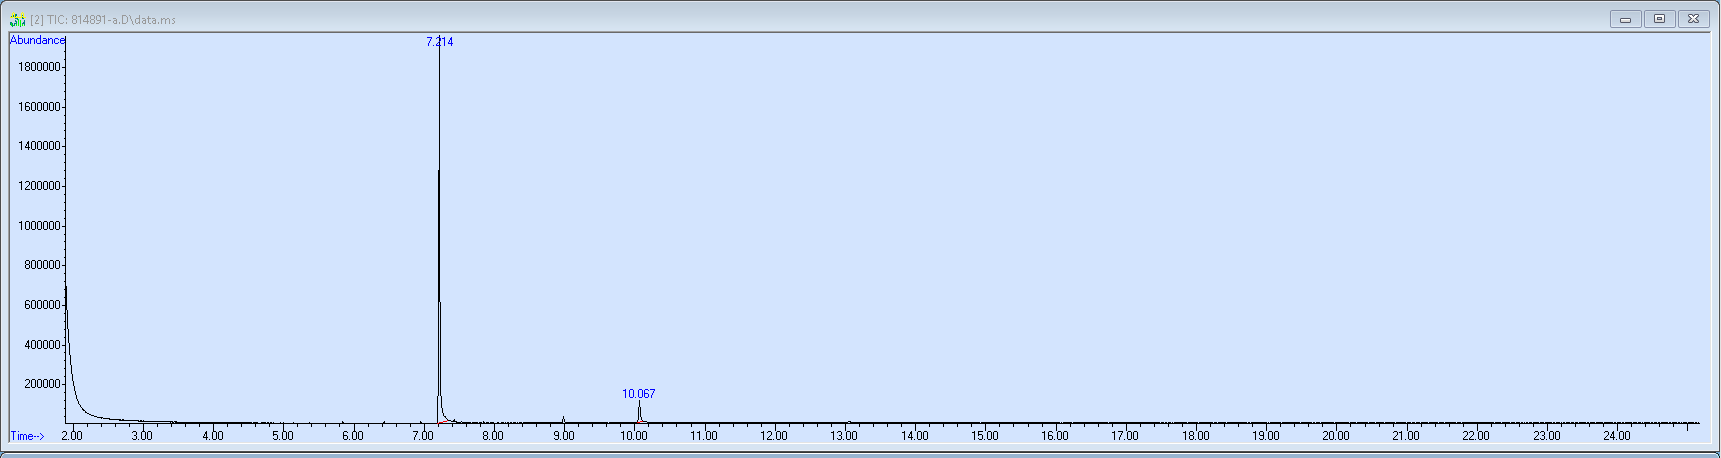
Task: Click the Time--> axis label
Action: [x=28, y=436]
